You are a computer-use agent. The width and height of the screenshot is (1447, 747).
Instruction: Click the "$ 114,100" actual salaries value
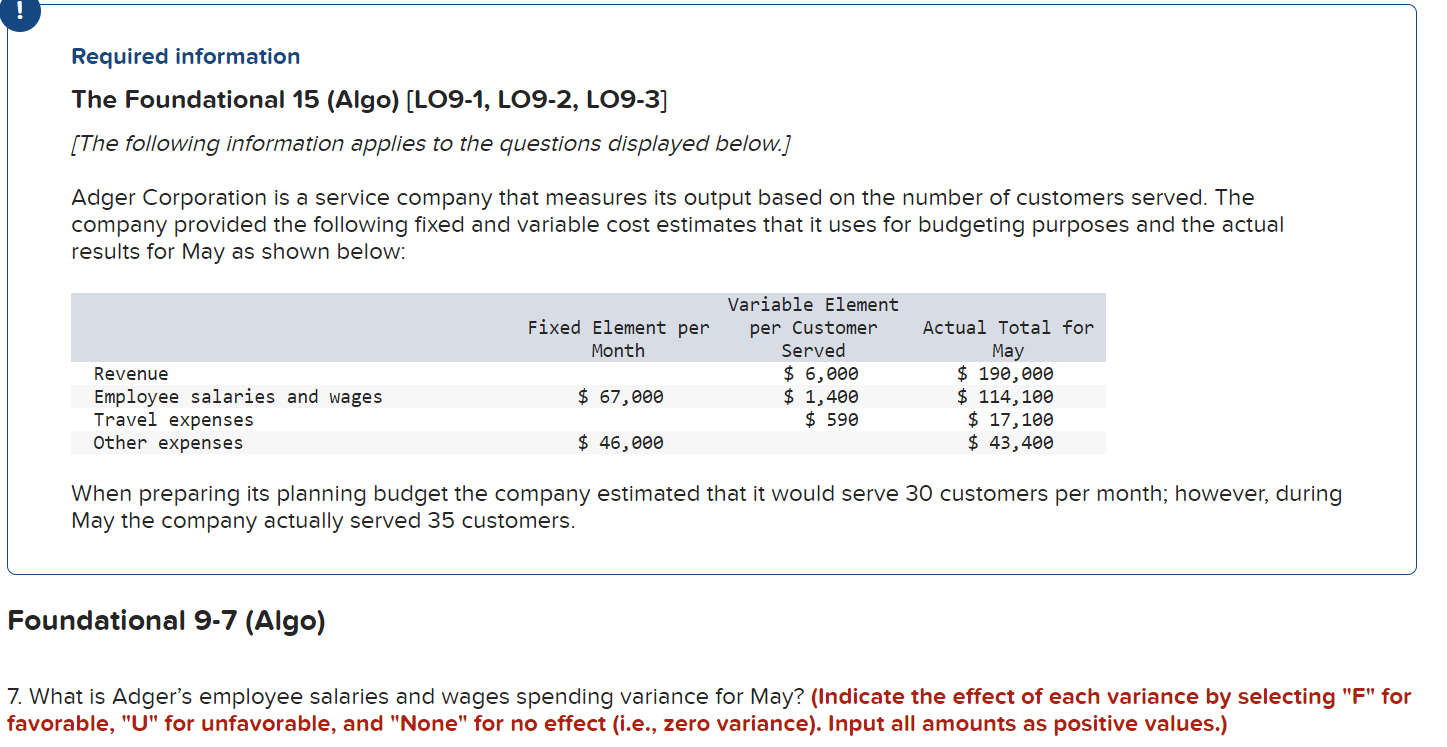tap(1005, 397)
